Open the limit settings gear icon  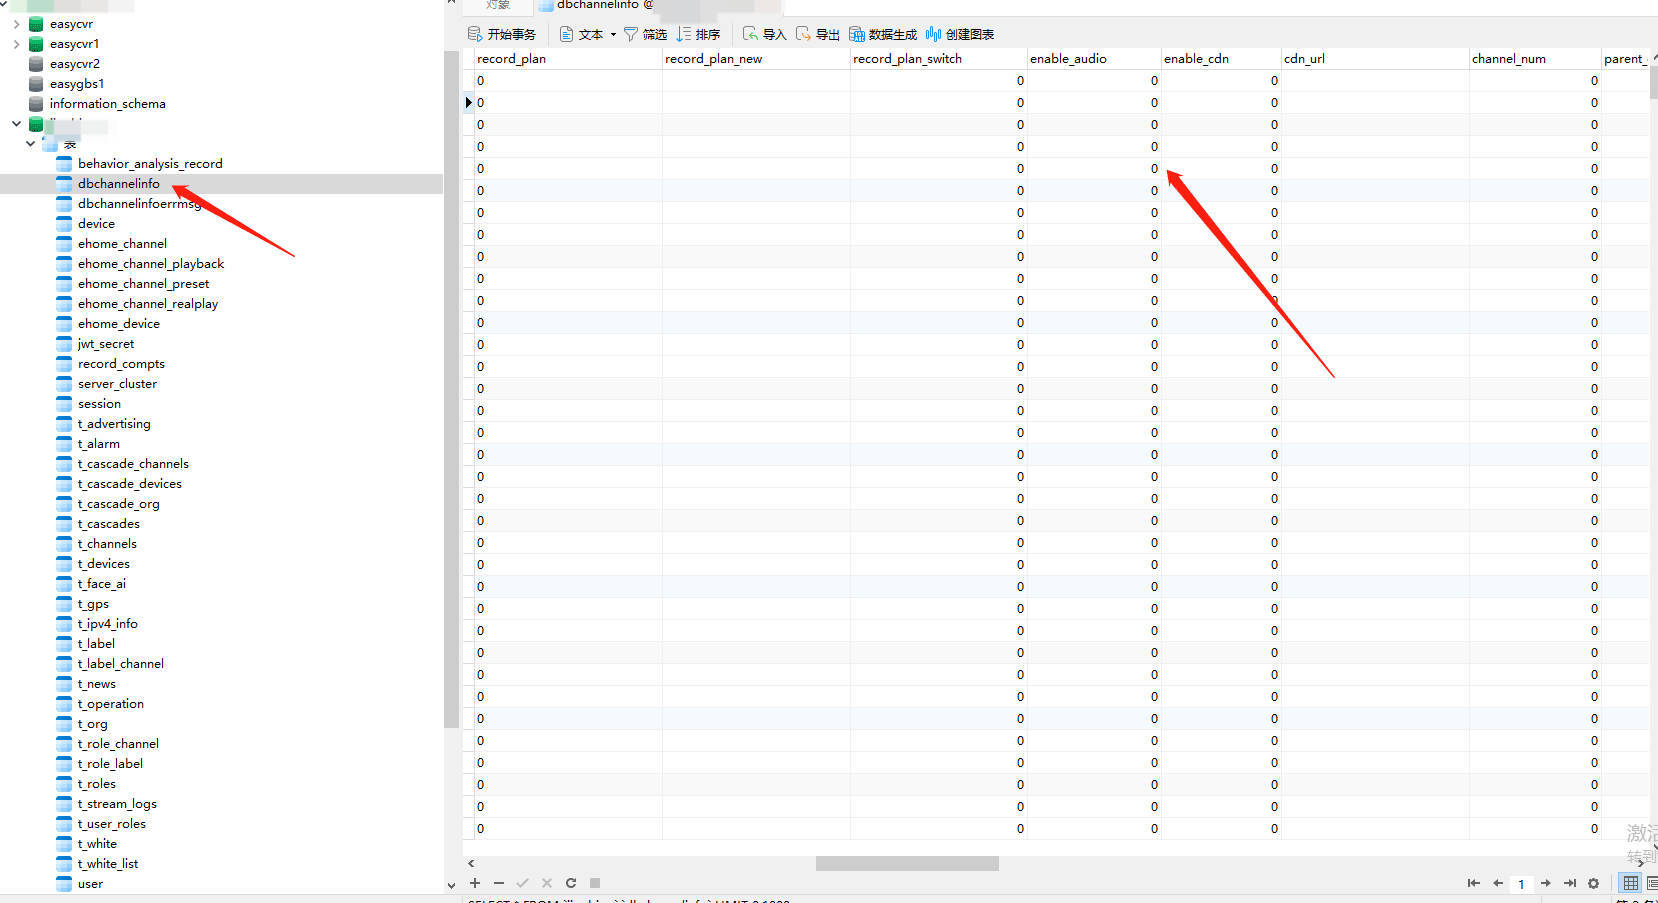click(x=1593, y=883)
